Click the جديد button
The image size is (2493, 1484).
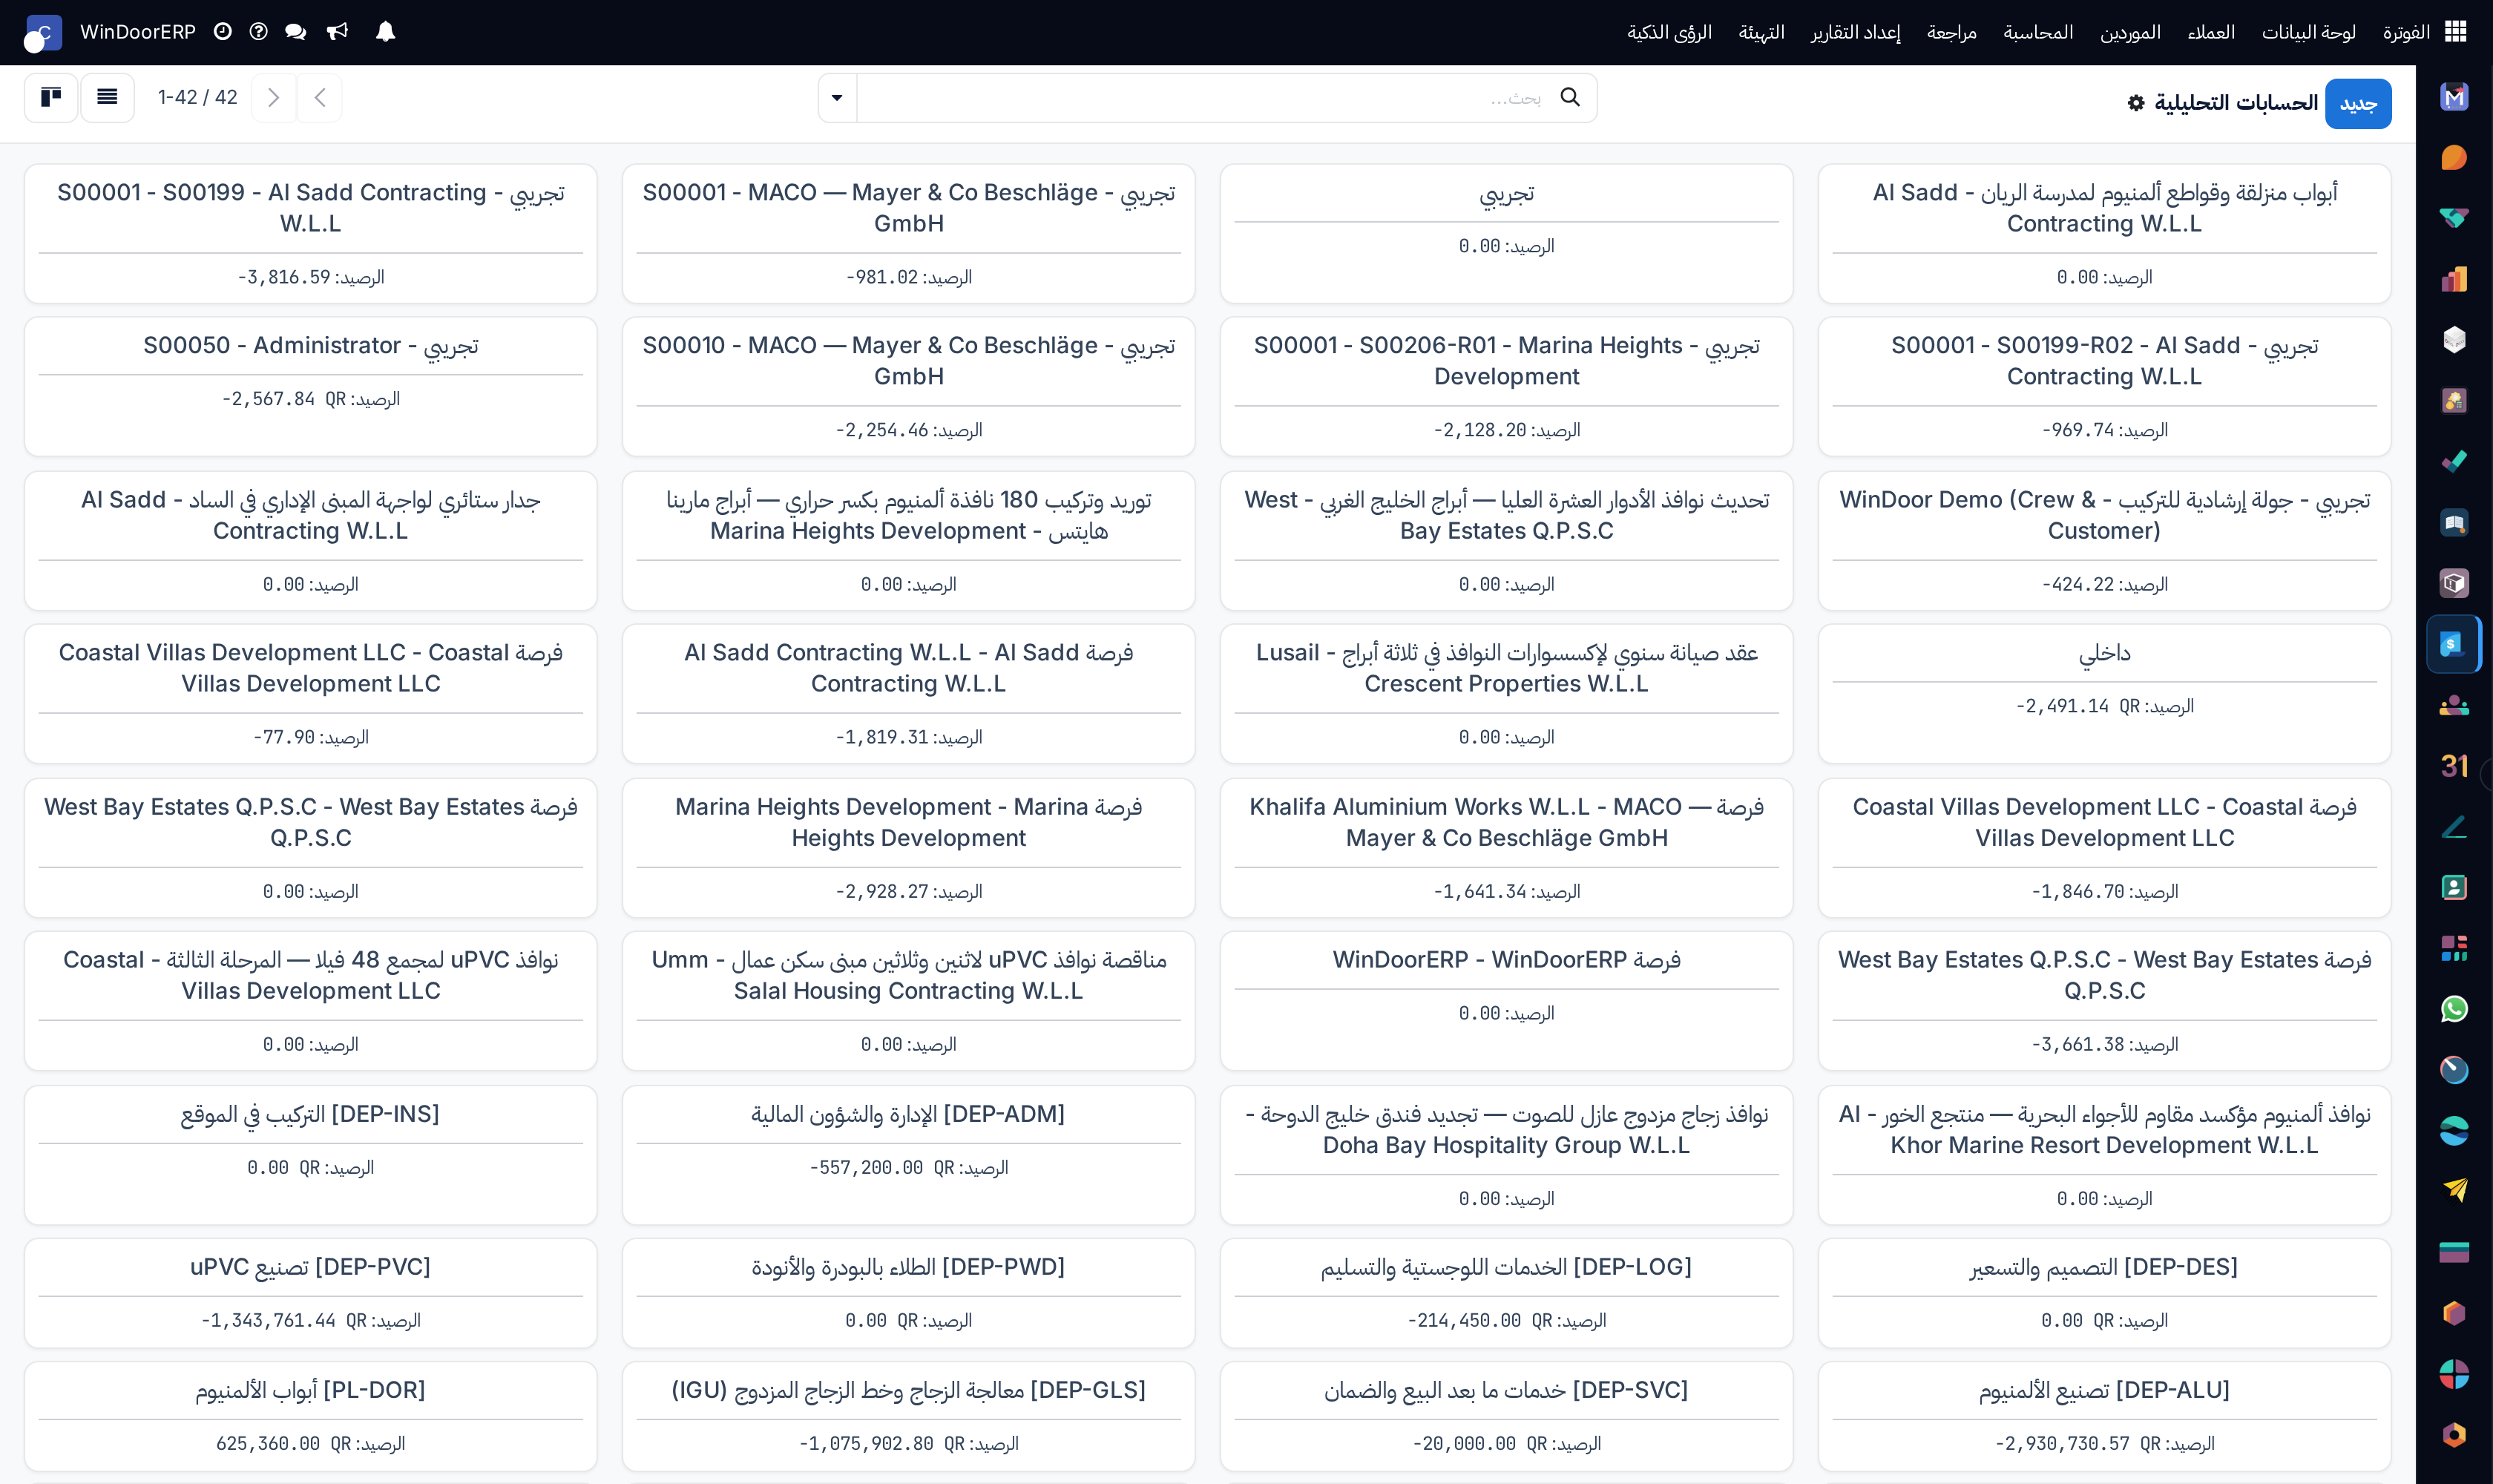coord(2357,104)
